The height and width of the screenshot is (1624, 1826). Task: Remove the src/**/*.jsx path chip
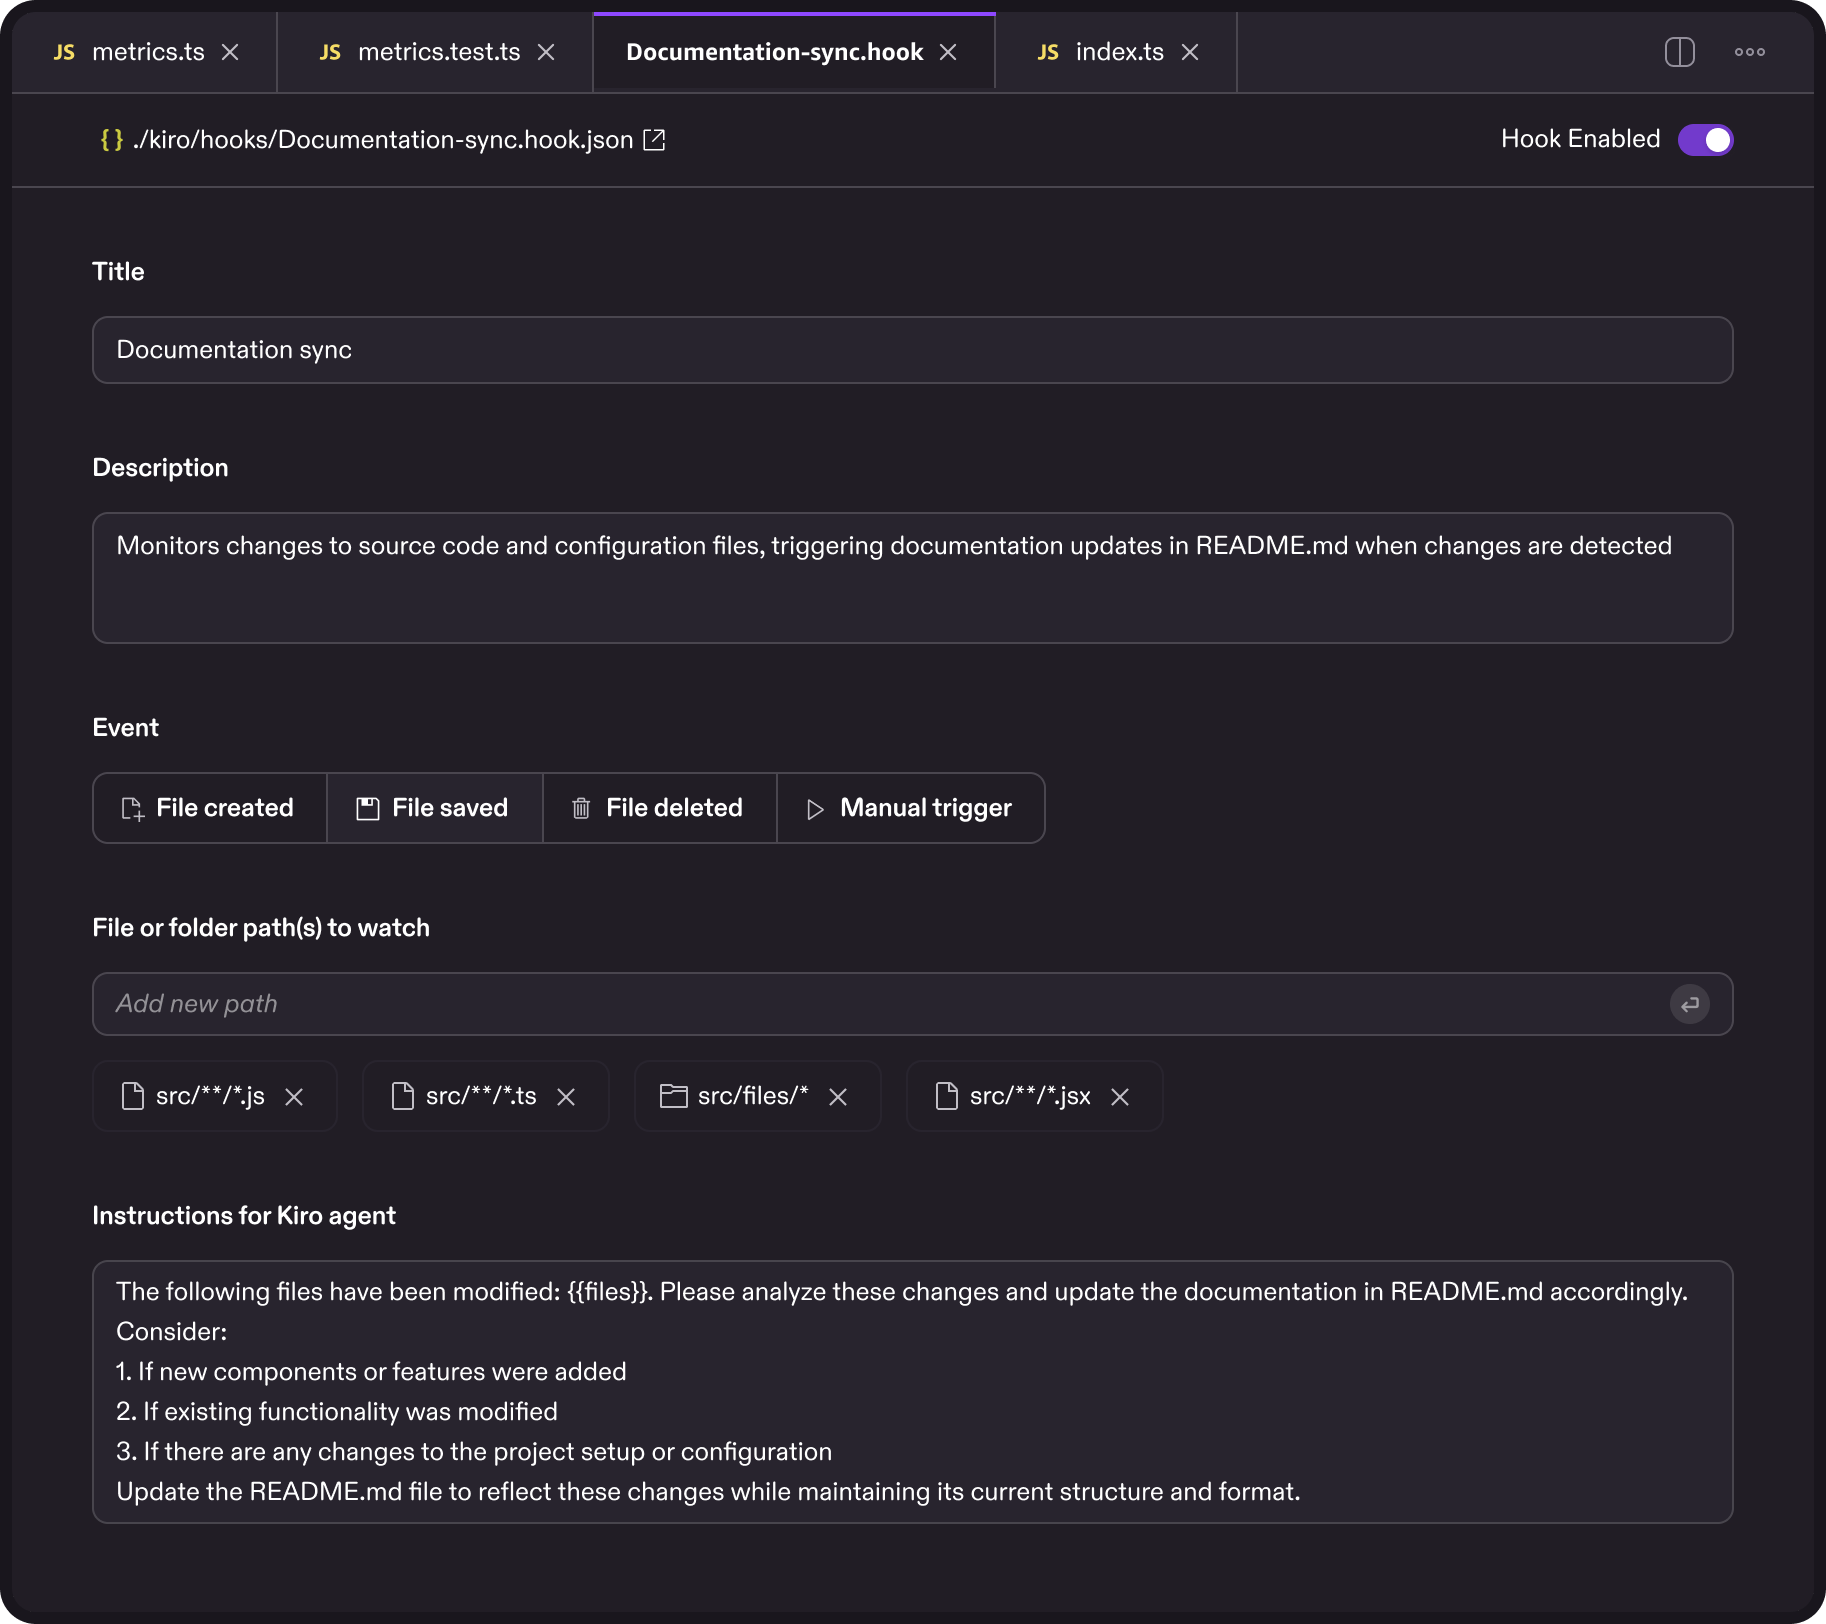click(x=1120, y=1097)
